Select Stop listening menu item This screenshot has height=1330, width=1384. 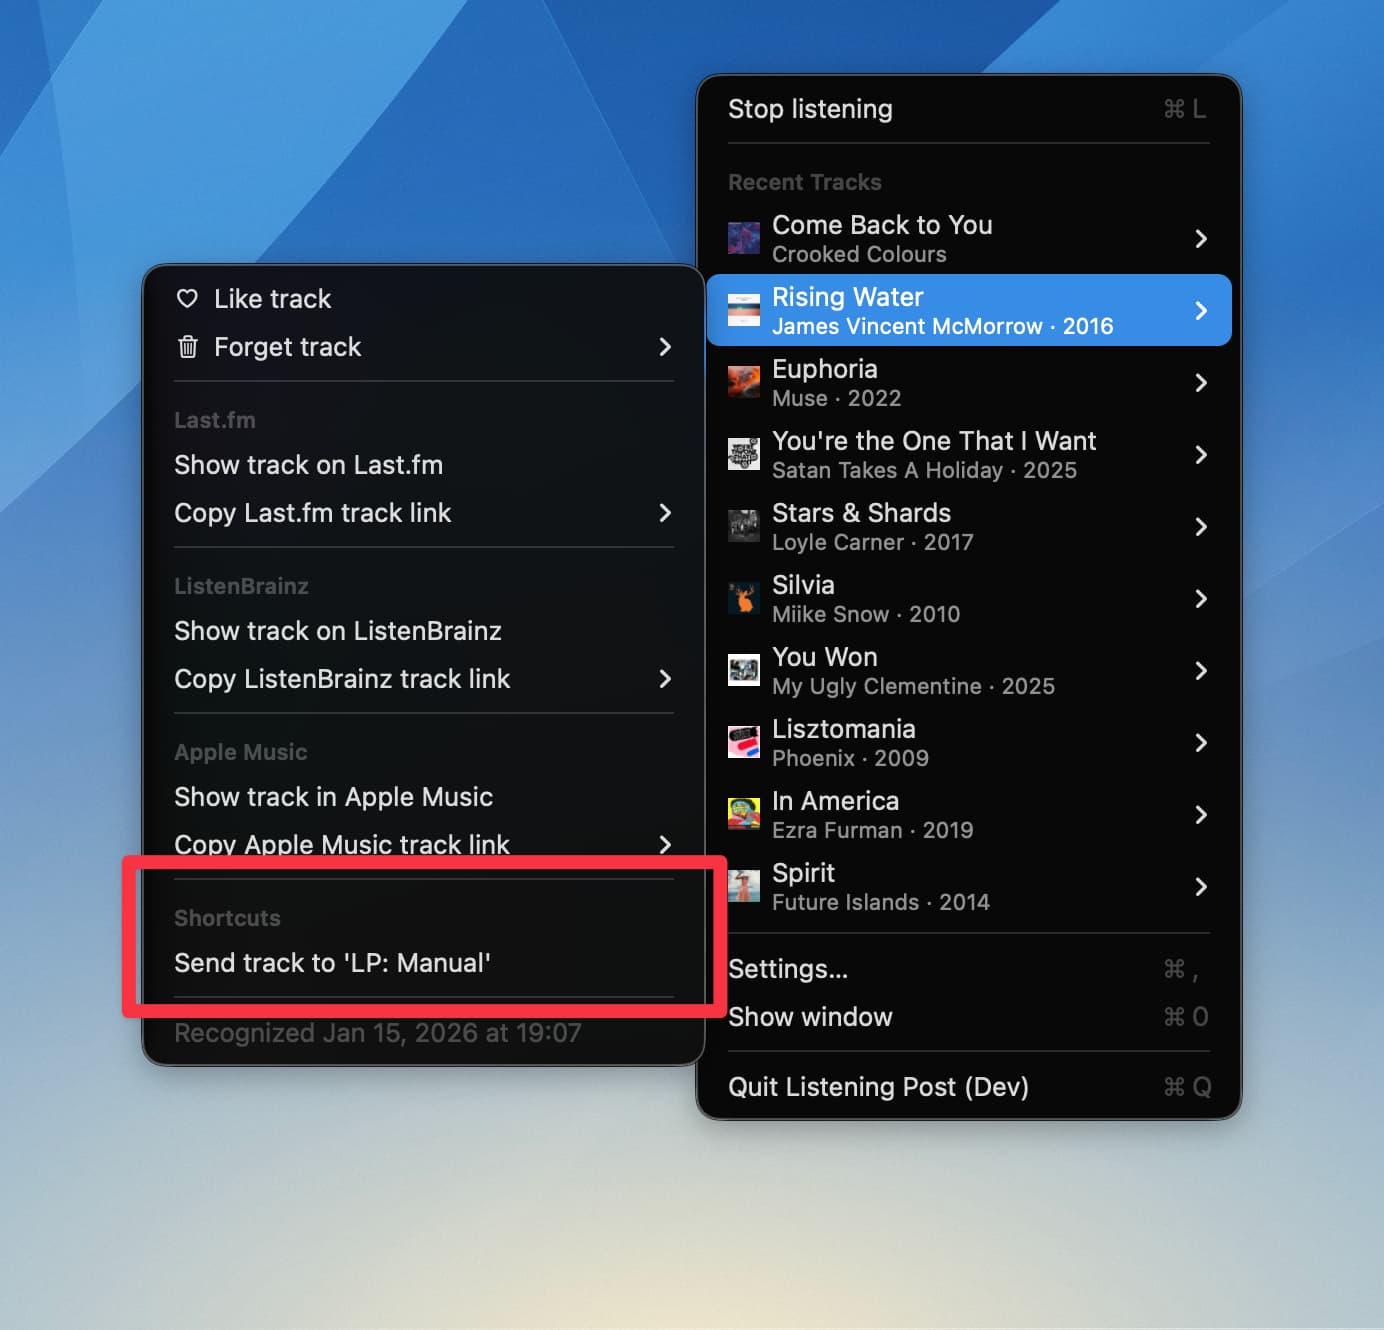(x=810, y=109)
